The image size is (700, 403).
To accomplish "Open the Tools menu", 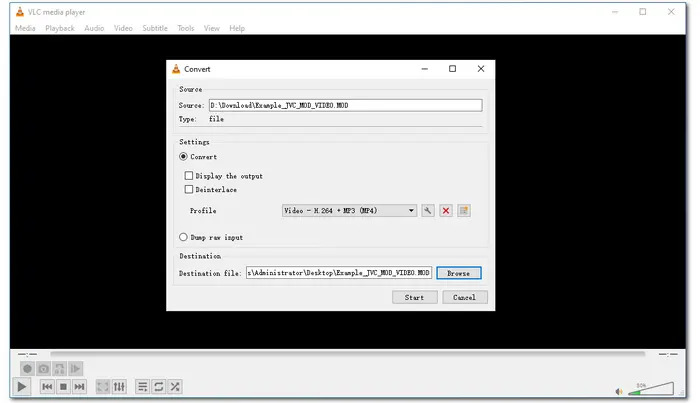I will click(x=186, y=28).
